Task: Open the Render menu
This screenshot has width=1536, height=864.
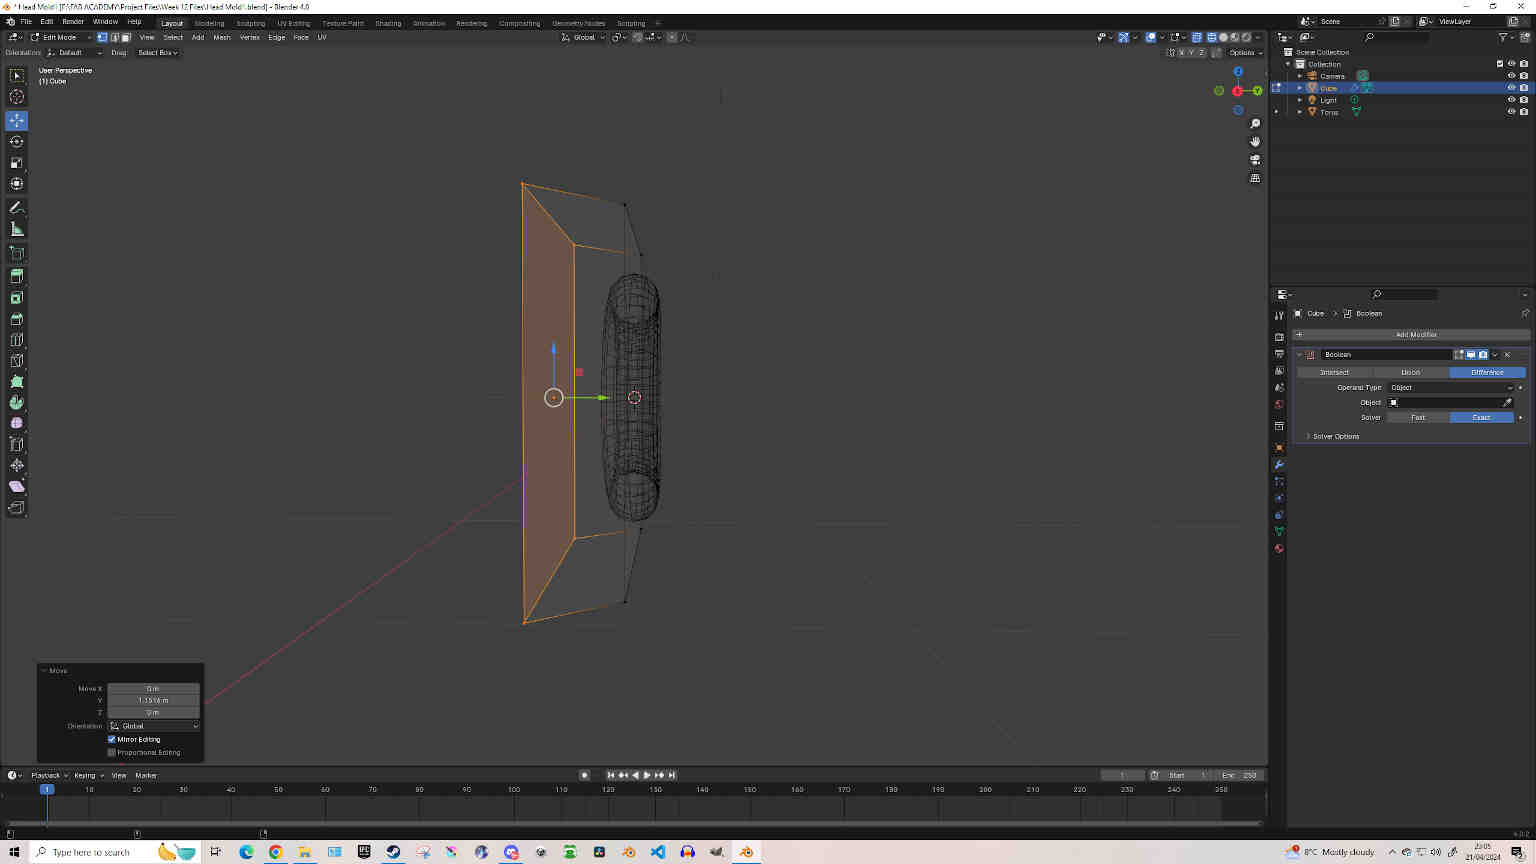Action: (x=73, y=22)
